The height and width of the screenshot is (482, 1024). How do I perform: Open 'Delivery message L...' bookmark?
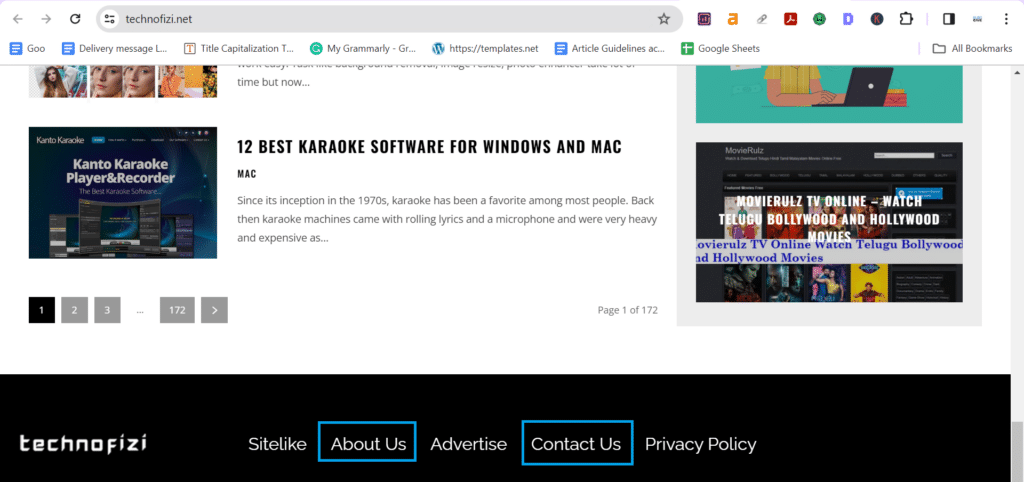coord(114,48)
